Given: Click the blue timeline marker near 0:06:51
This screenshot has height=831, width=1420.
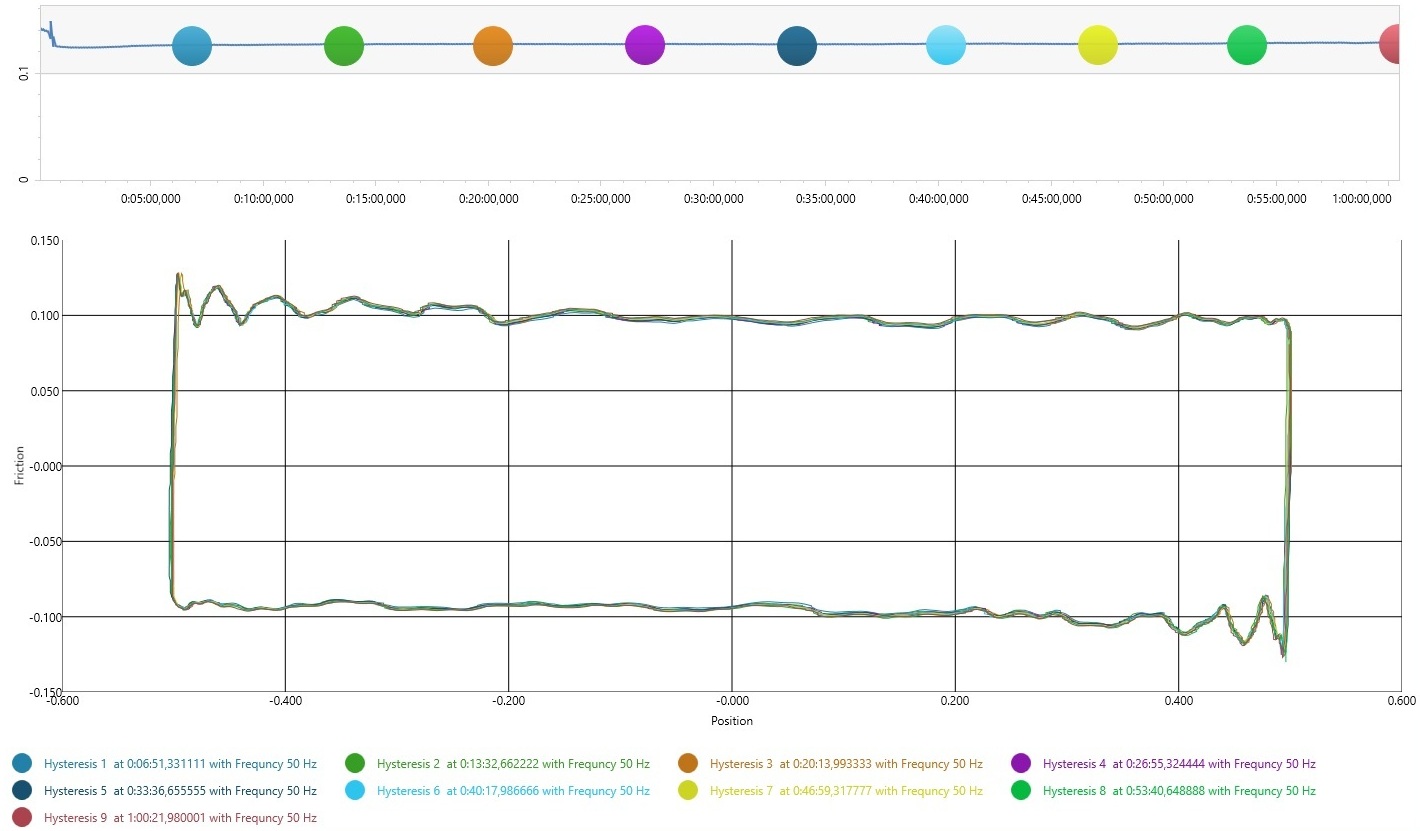Looking at the screenshot, I should pyautogui.click(x=192, y=46).
